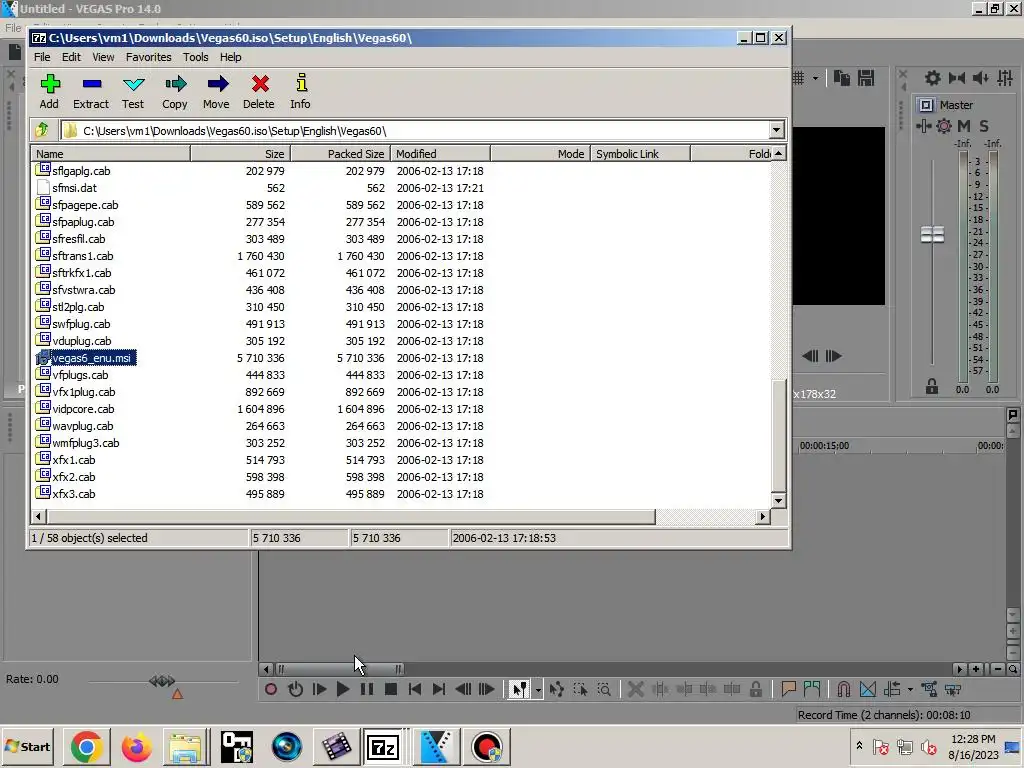
Task: Go up one folder level in 7-Zip
Action: pos(42,130)
